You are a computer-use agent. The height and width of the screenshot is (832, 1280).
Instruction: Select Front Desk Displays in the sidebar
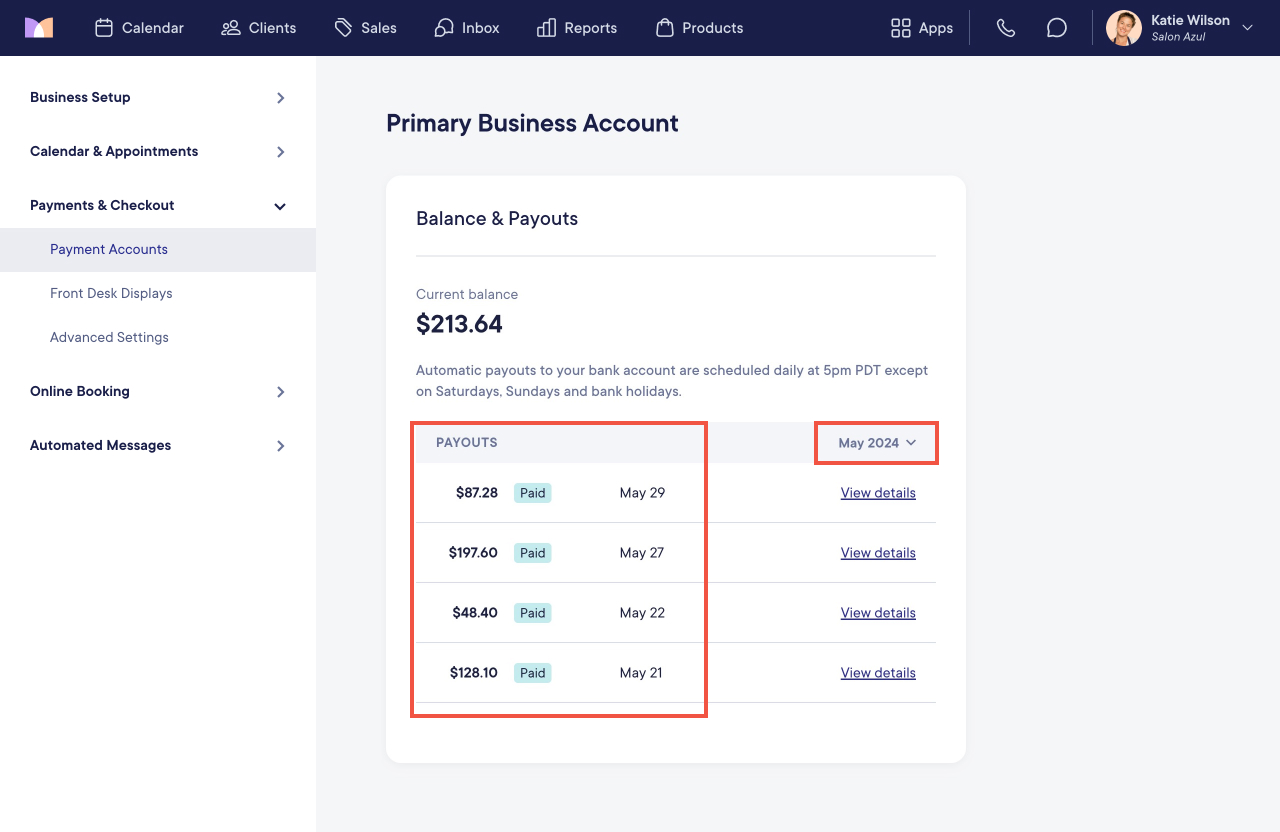(111, 293)
